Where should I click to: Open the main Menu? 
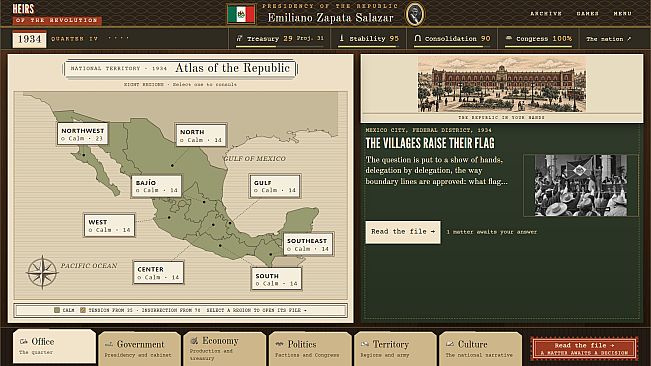(x=622, y=14)
